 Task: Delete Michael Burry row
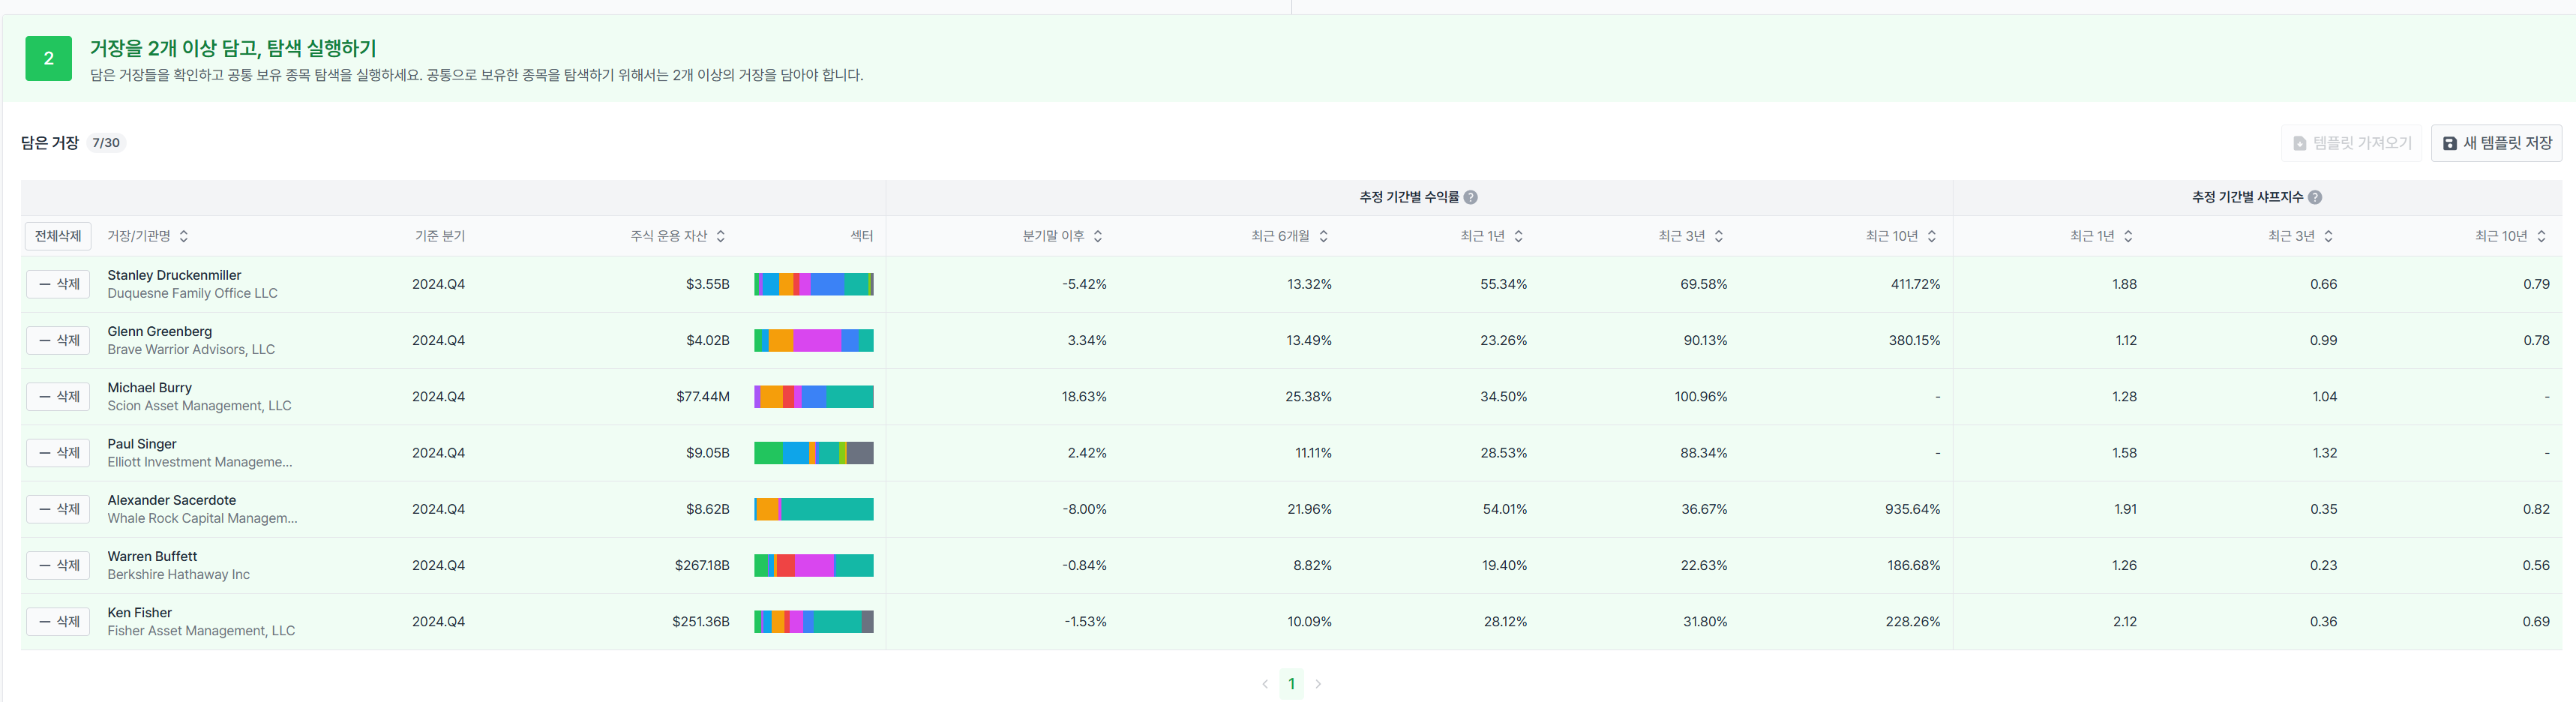[59, 397]
